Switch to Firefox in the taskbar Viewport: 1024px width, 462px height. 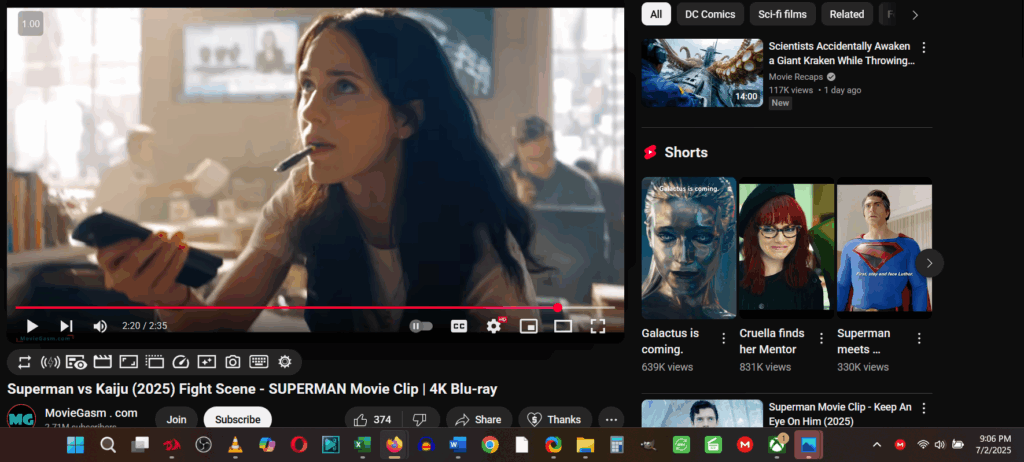[x=394, y=446]
